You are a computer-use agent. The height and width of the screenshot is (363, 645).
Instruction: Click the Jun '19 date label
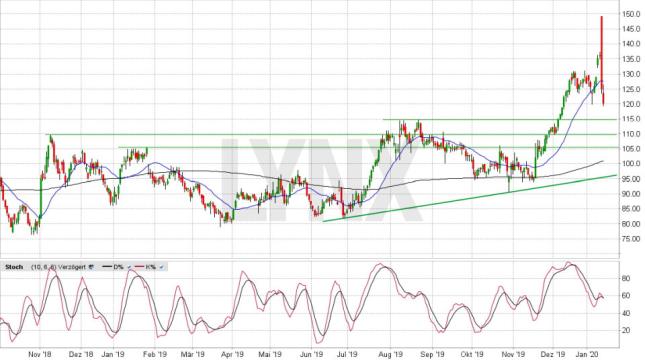(311, 354)
